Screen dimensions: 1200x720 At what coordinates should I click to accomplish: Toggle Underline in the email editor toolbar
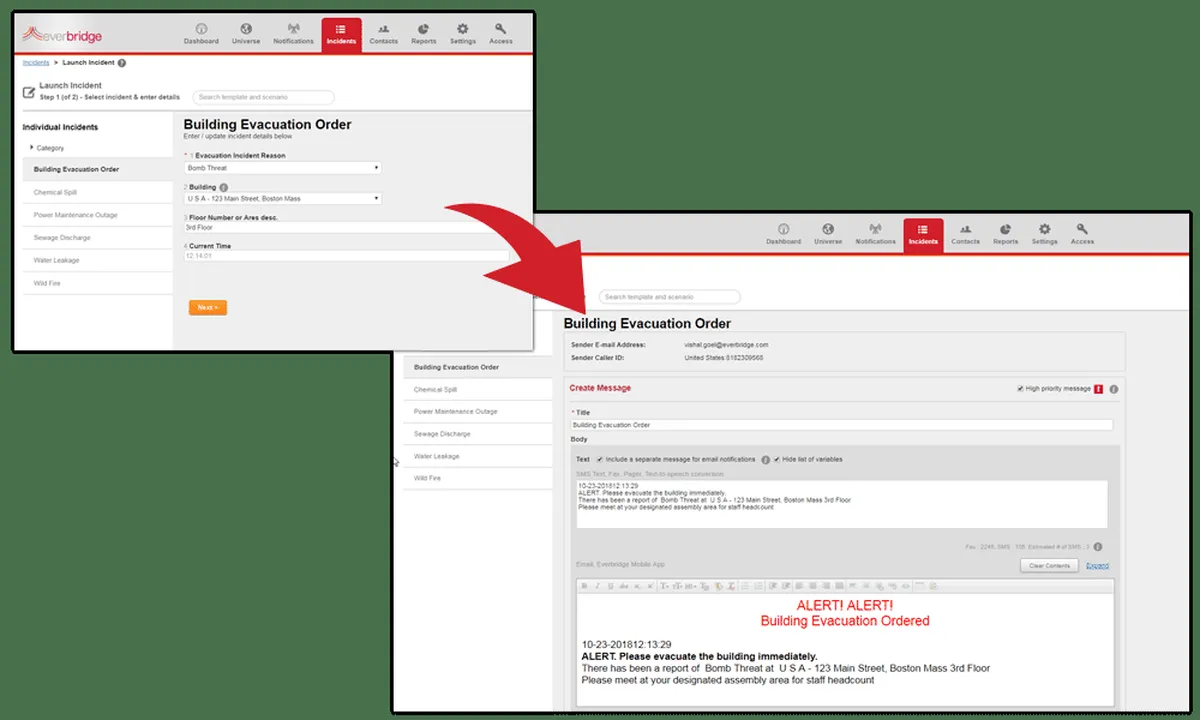point(609,586)
